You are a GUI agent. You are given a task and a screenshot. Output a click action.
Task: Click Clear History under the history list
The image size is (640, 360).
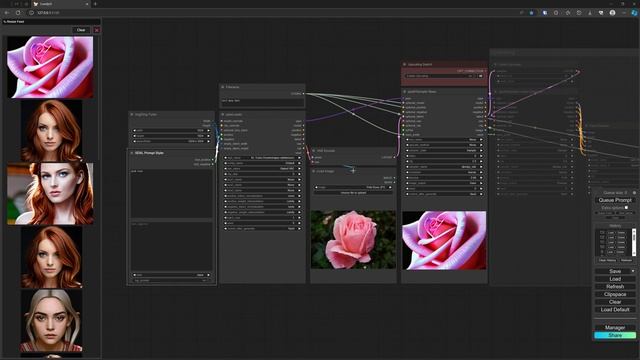pos(607,260)
